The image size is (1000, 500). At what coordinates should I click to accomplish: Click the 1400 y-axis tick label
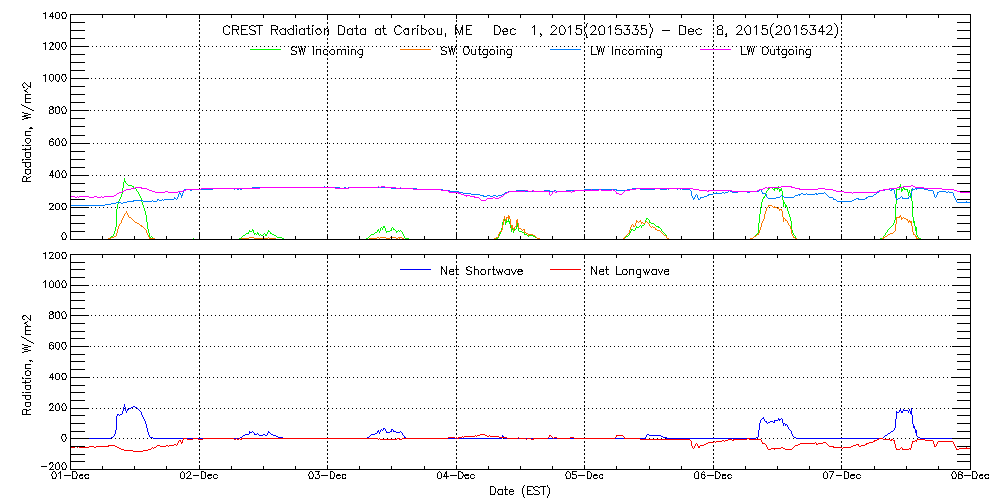click(55, 18)
